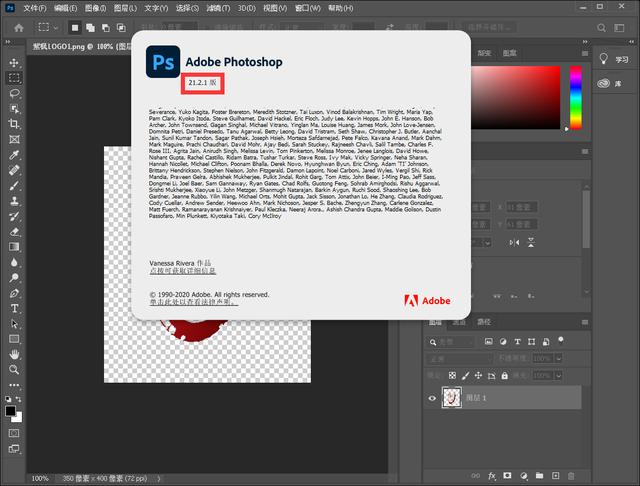Swap foreground and background colors
Viewport: 640px width, 486px height.
(18, 399)
